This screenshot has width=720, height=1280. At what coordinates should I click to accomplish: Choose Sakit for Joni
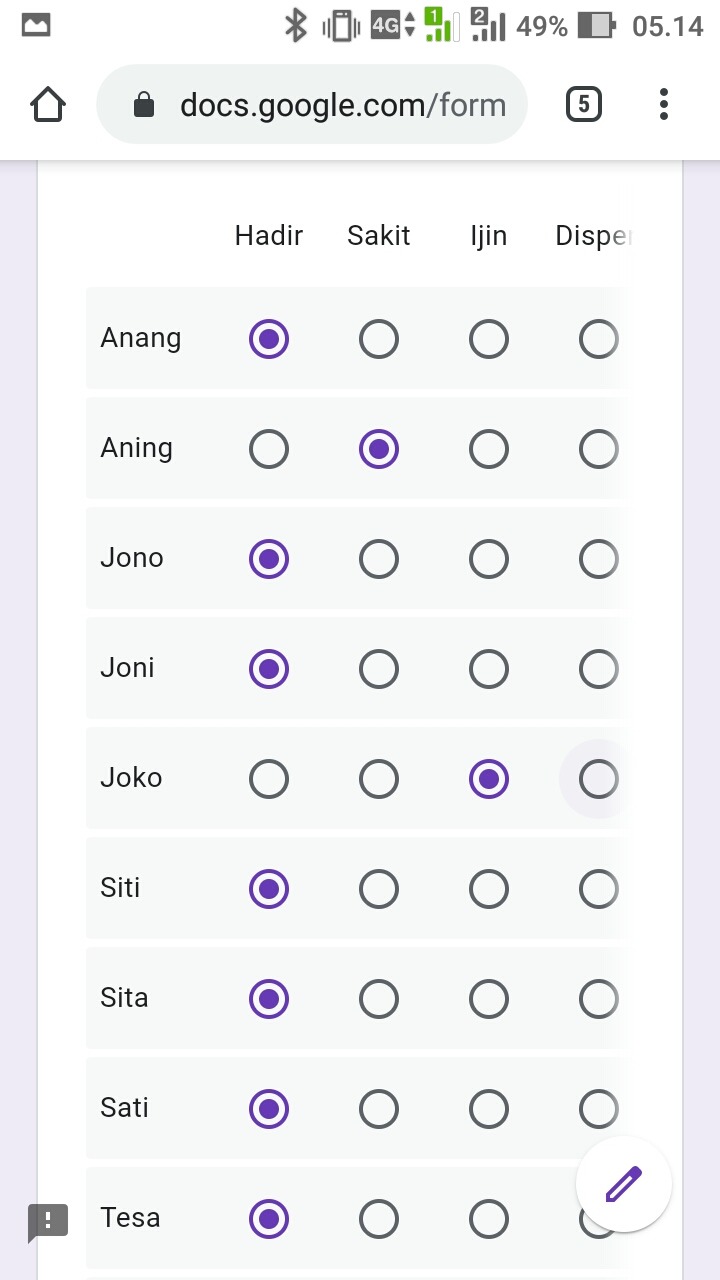[x=379, y=669]
